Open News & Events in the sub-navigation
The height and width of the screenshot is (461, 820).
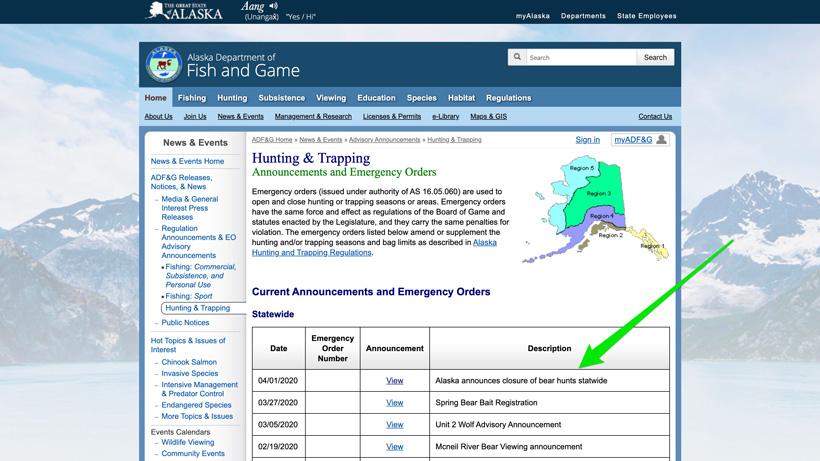pos(241,117)
